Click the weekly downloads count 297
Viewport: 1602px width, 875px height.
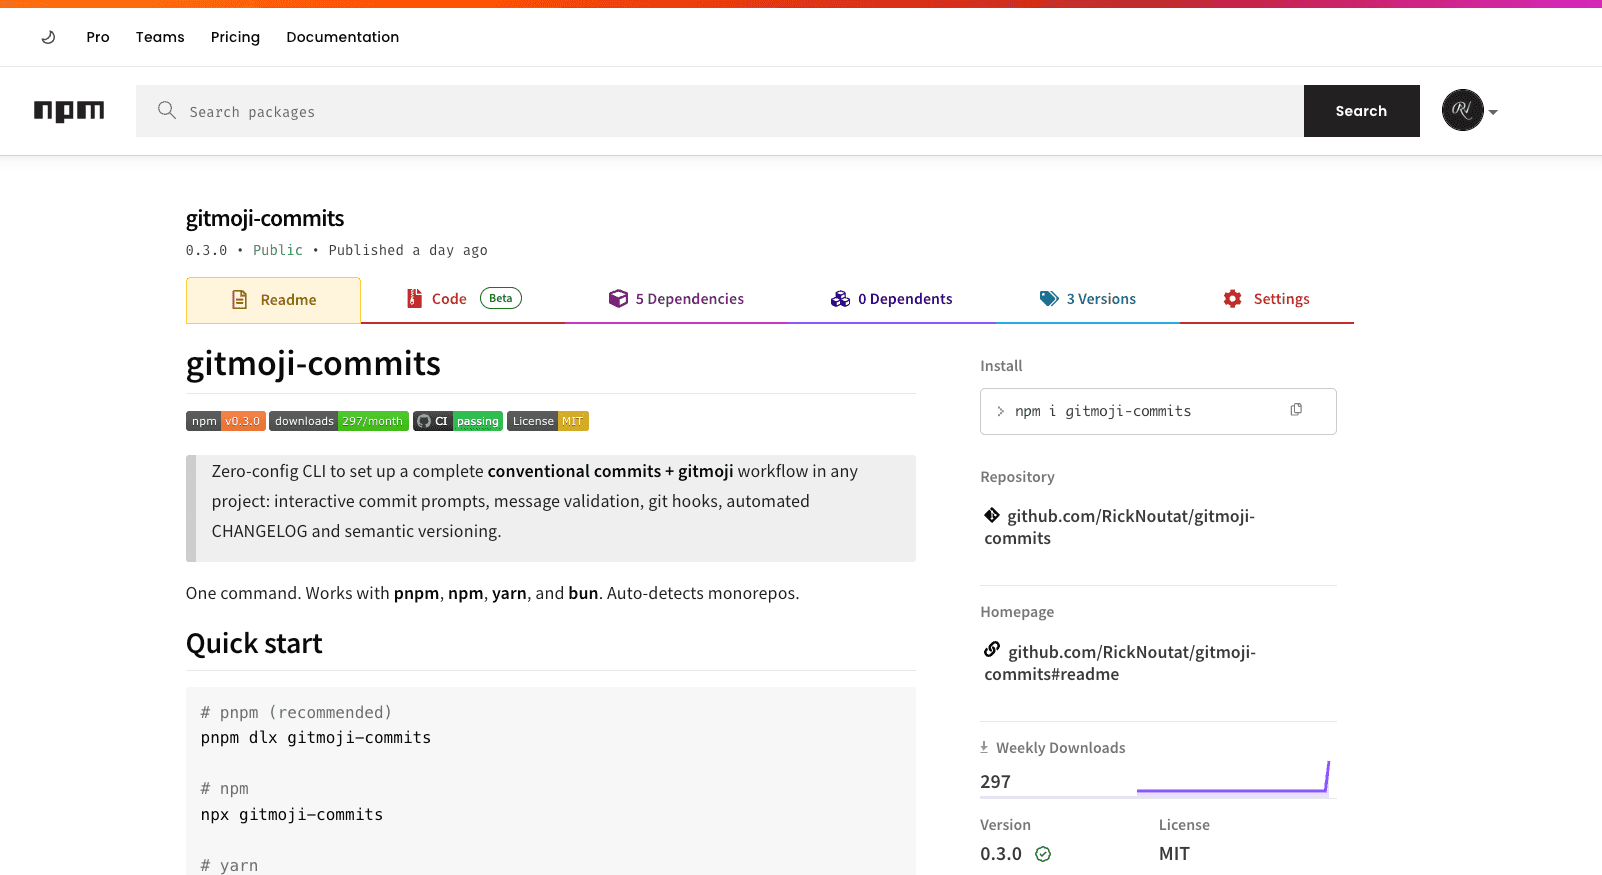995,782
